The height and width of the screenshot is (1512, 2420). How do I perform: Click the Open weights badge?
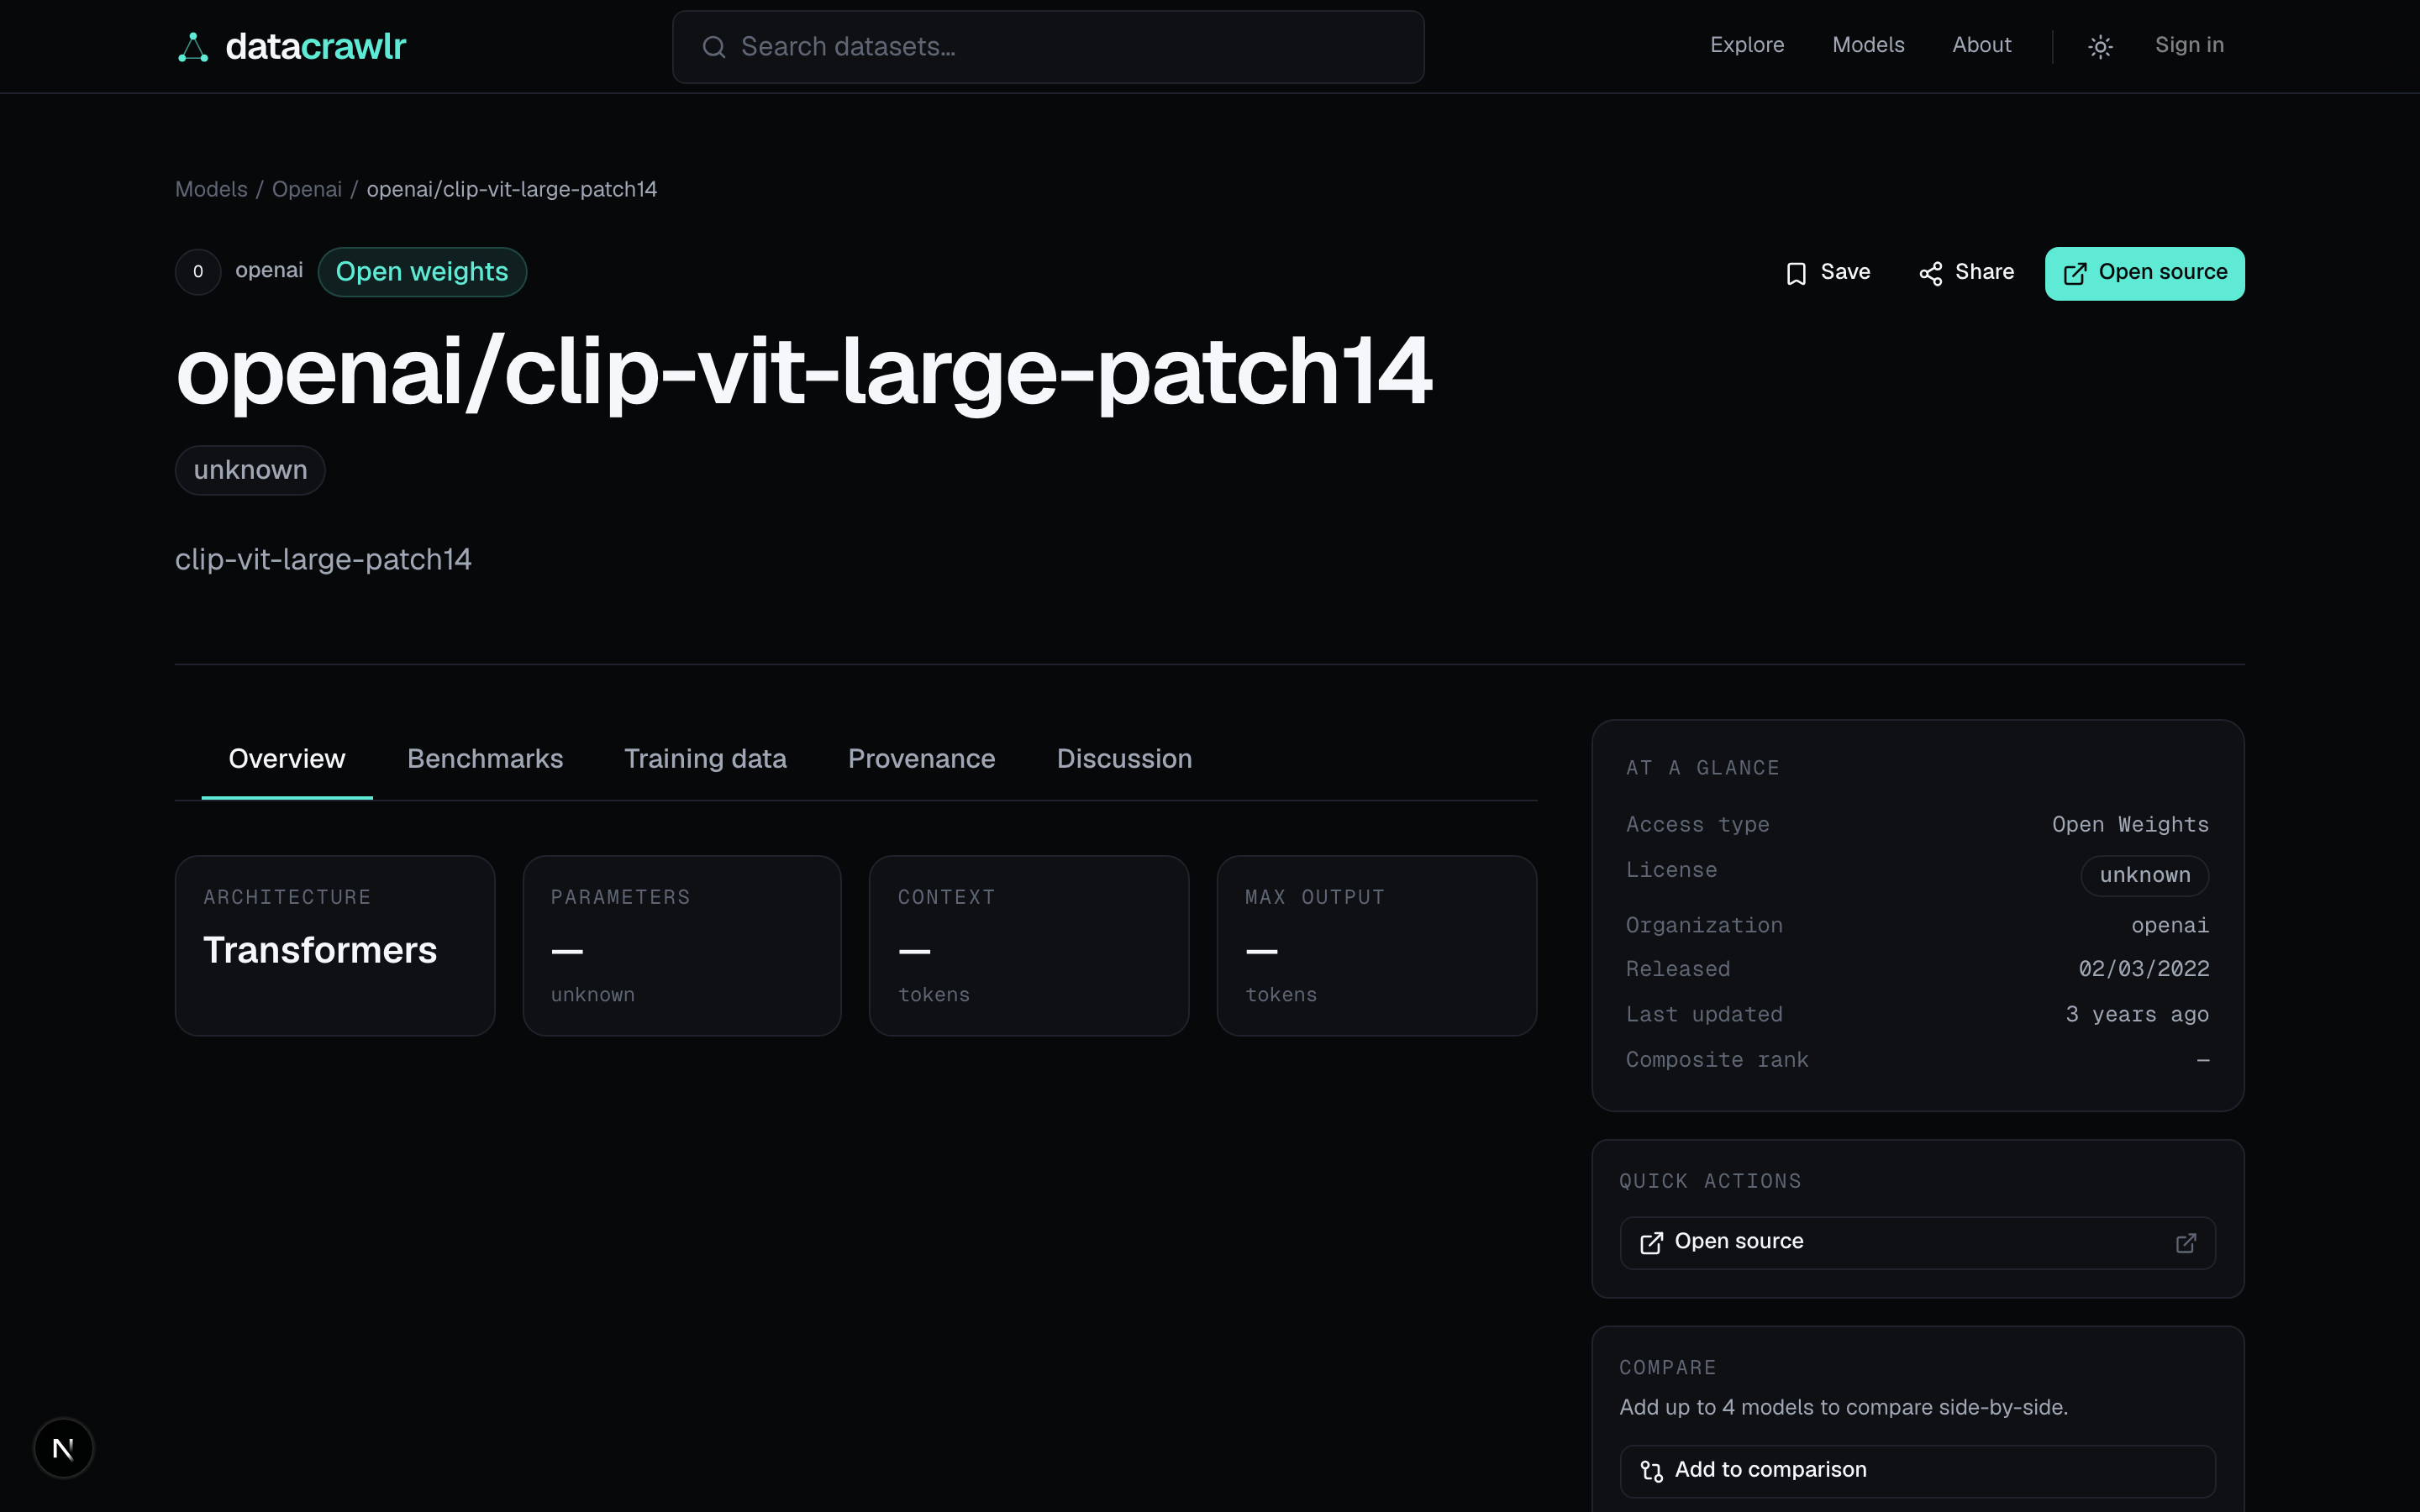coord(422,272)
